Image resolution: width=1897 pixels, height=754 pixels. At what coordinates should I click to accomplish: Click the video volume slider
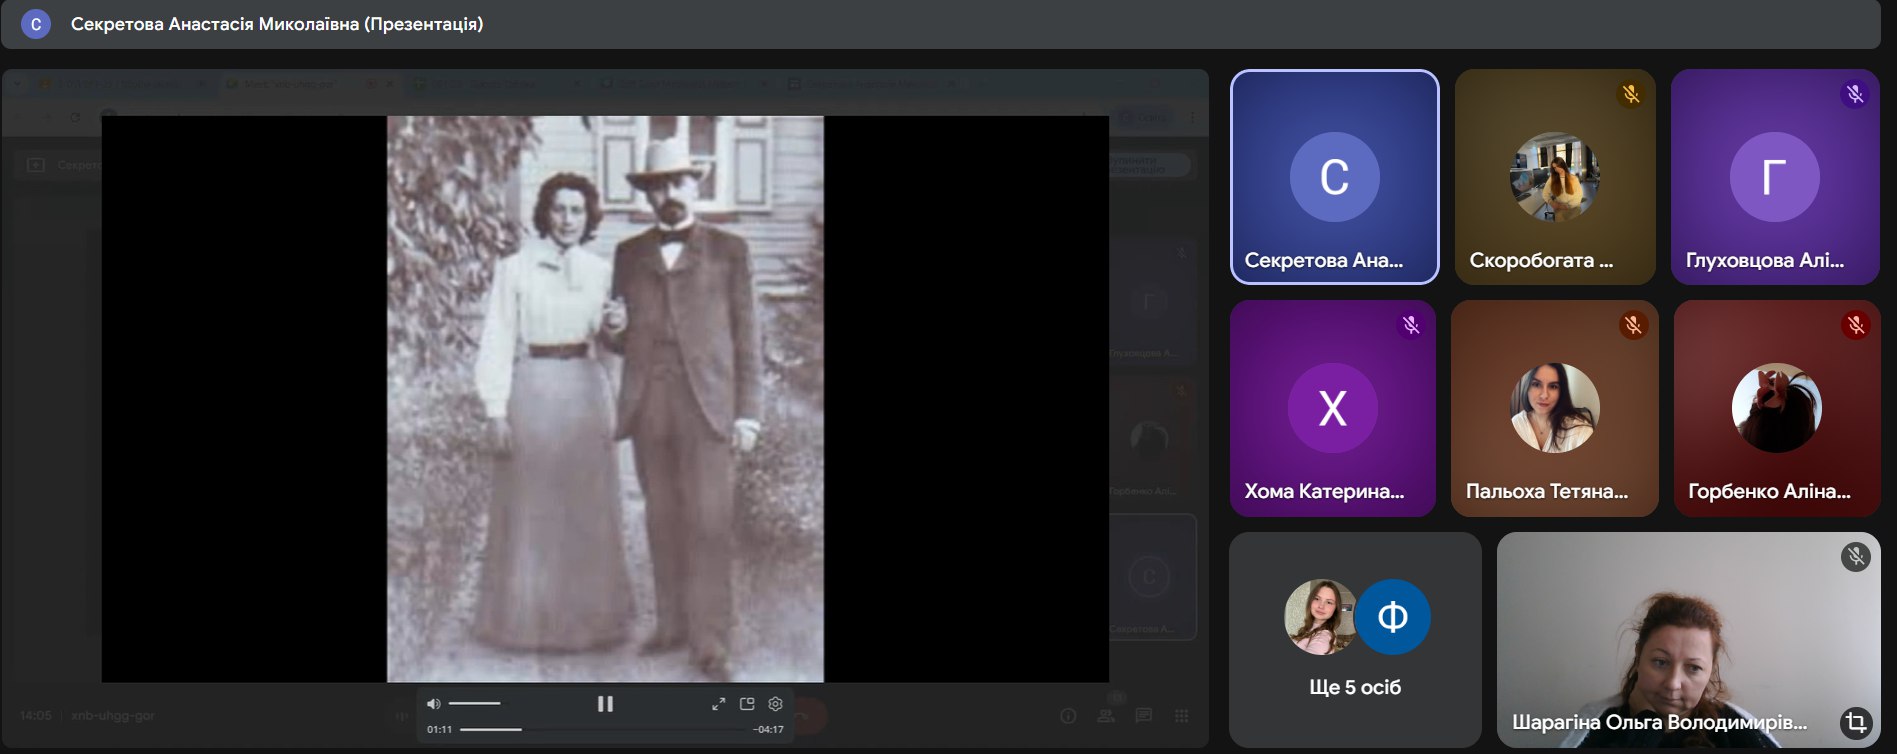click(x=475, y=704)
